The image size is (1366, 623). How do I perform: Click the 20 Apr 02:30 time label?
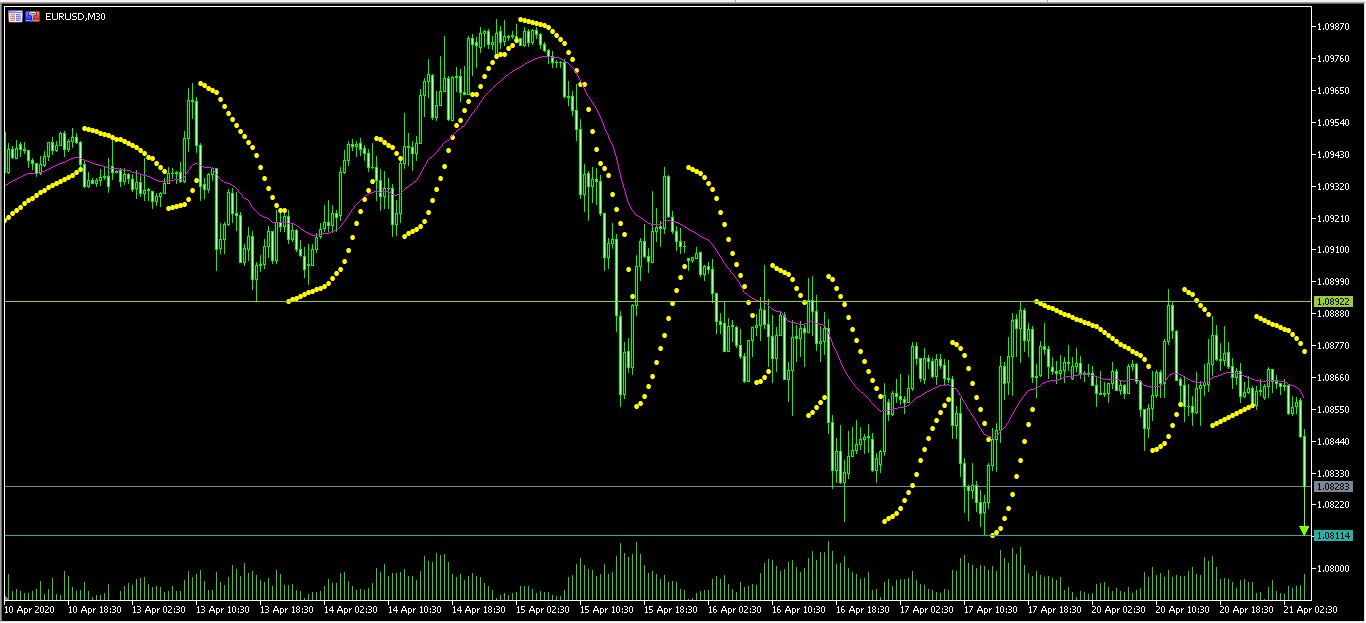click(1118, 608)
